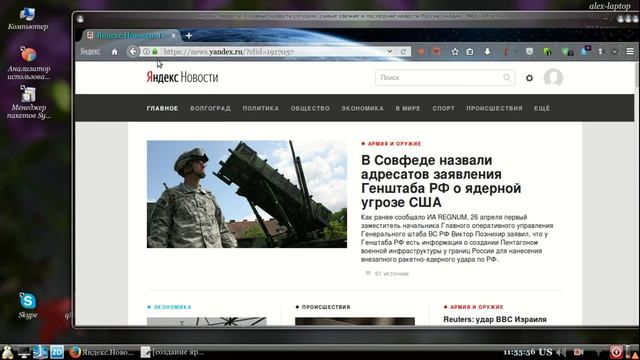The width and height of the screenshot is (640, 360).
Task: Click the red camera tray icon
Action: click(x=578, y=352)
